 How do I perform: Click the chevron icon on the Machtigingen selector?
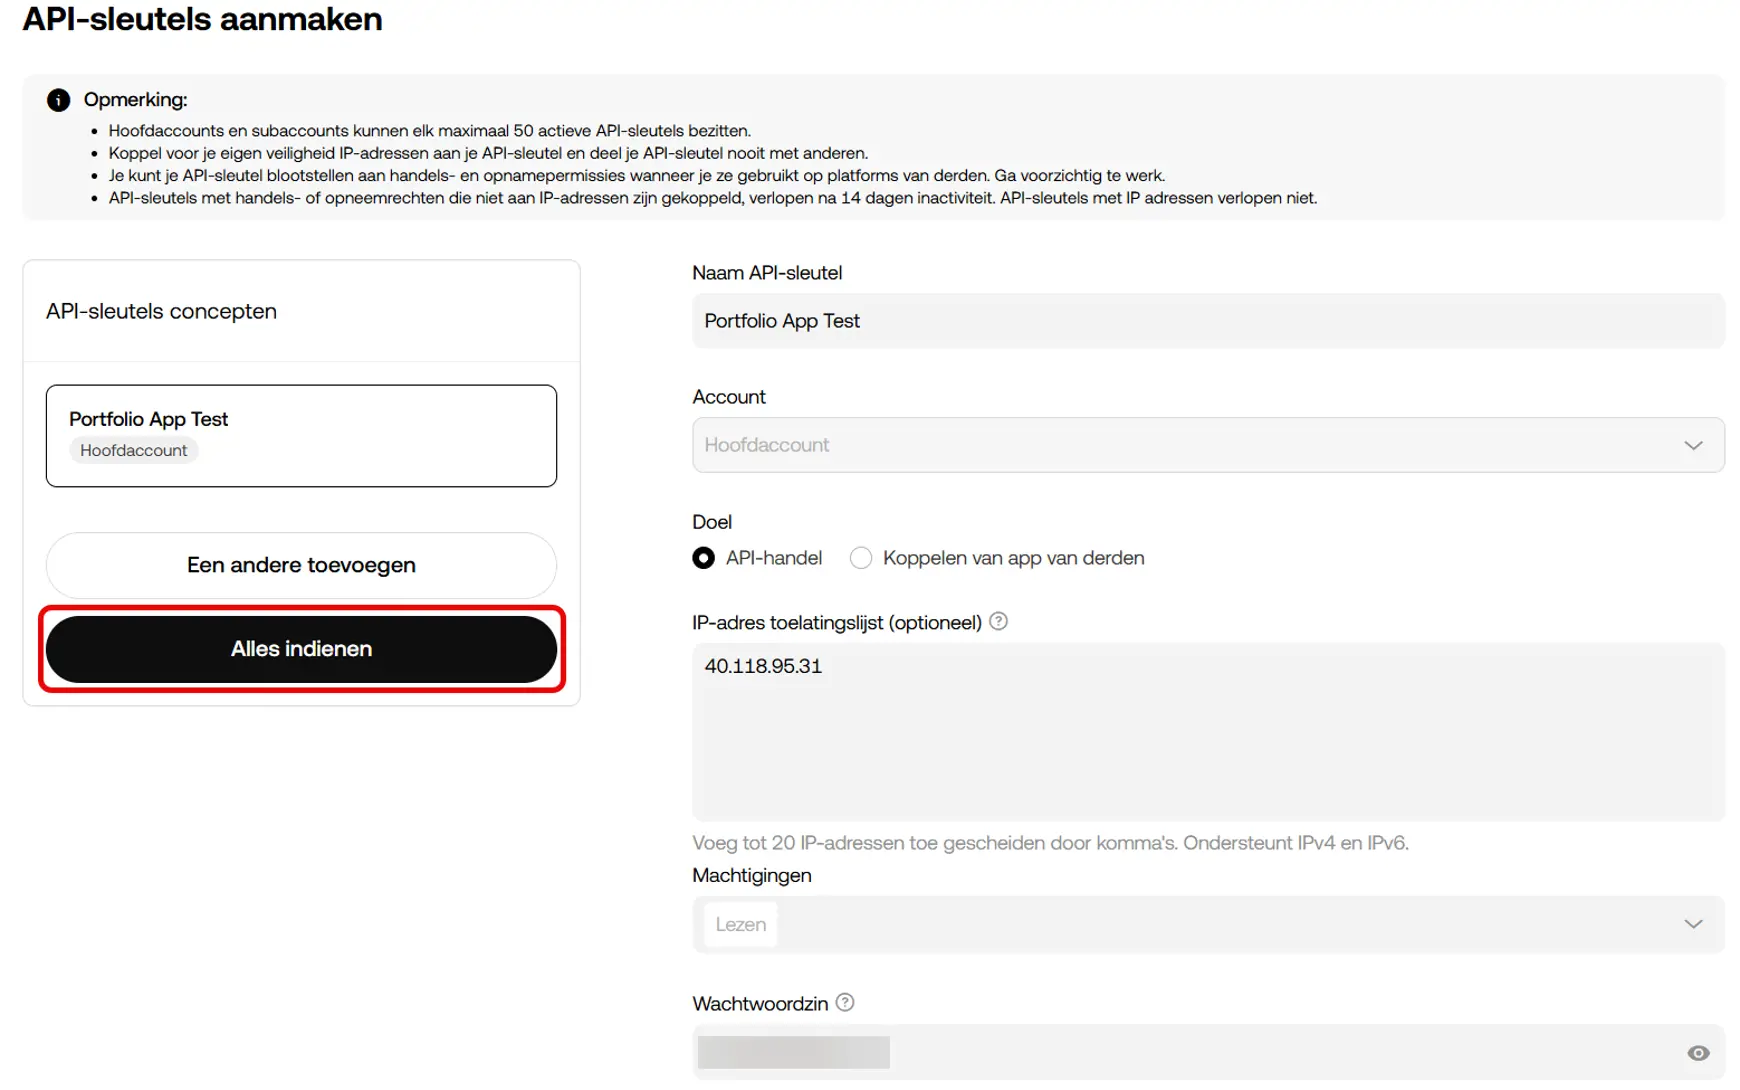tap(1694, 924)
